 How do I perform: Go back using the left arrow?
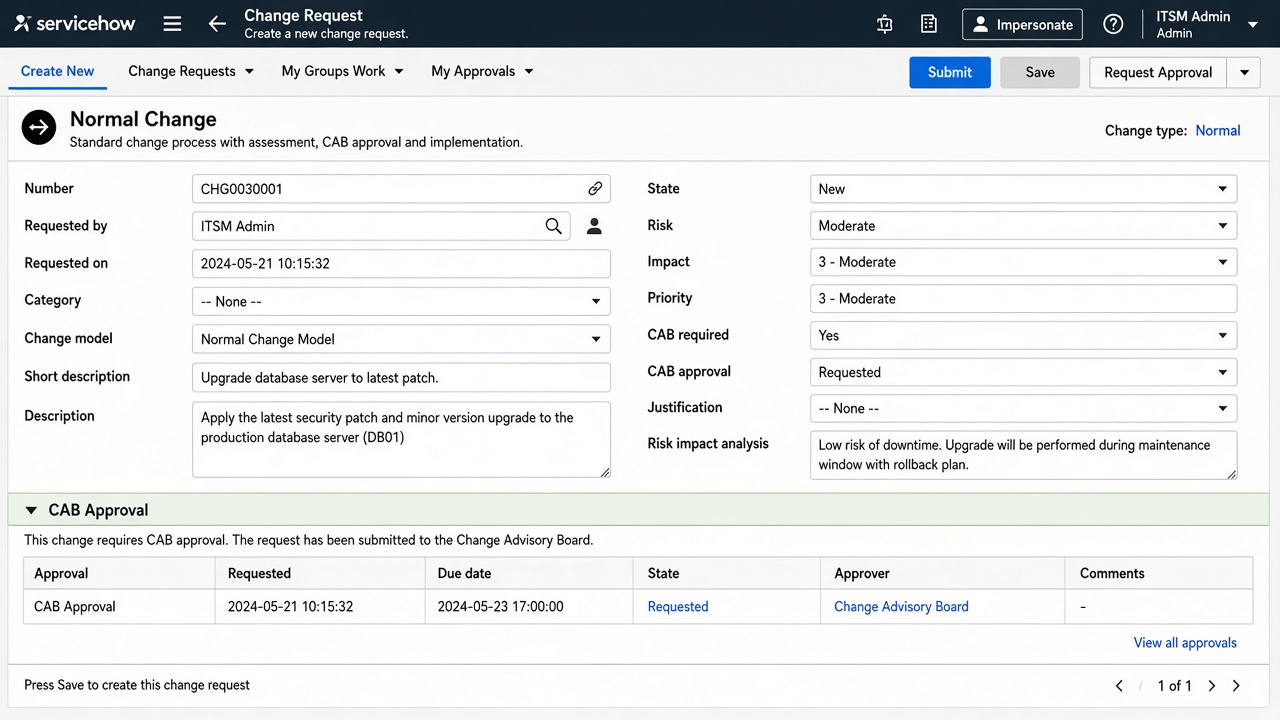point(217,24)
